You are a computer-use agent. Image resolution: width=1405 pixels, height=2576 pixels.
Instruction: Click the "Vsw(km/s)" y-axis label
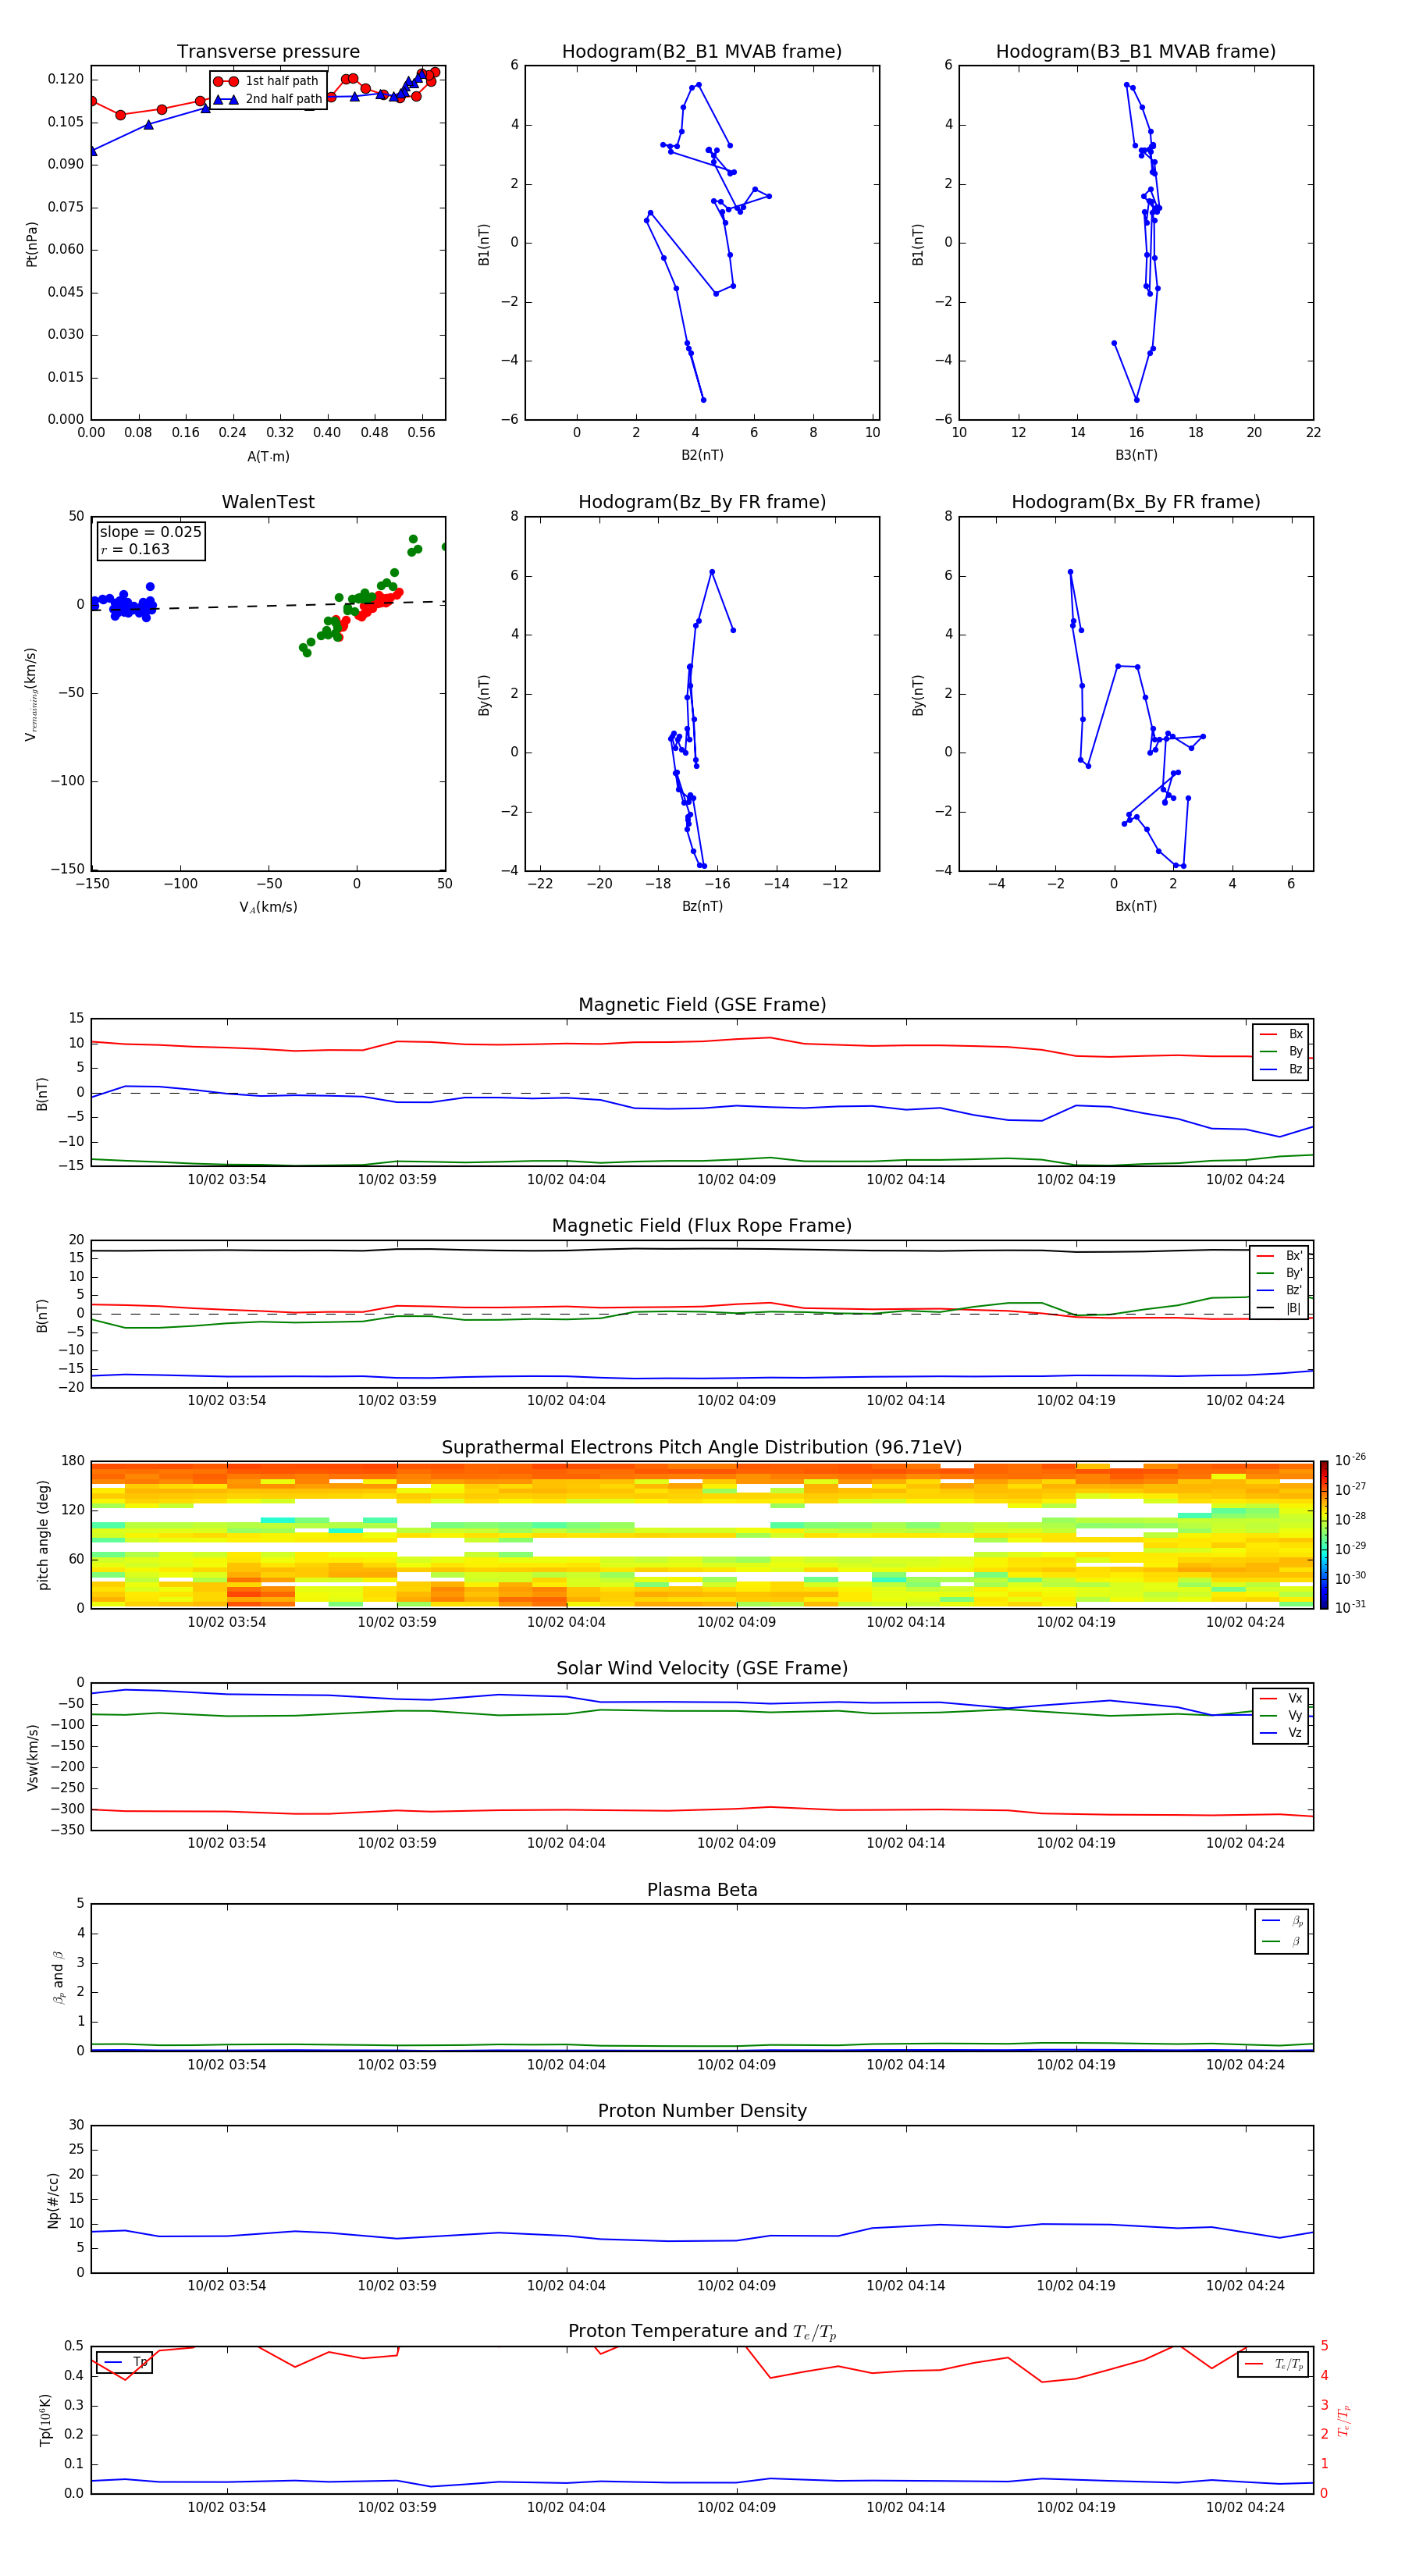32,1757
